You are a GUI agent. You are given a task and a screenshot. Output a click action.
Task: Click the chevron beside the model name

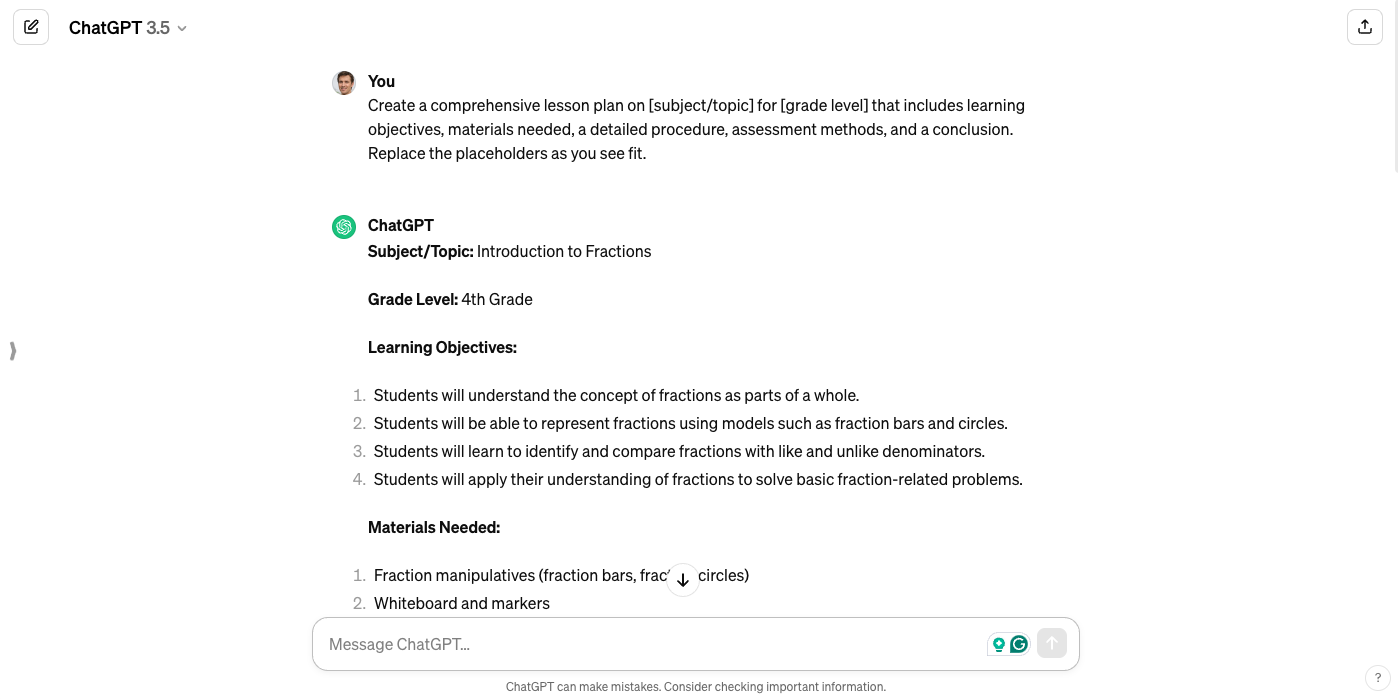point(181,28)
